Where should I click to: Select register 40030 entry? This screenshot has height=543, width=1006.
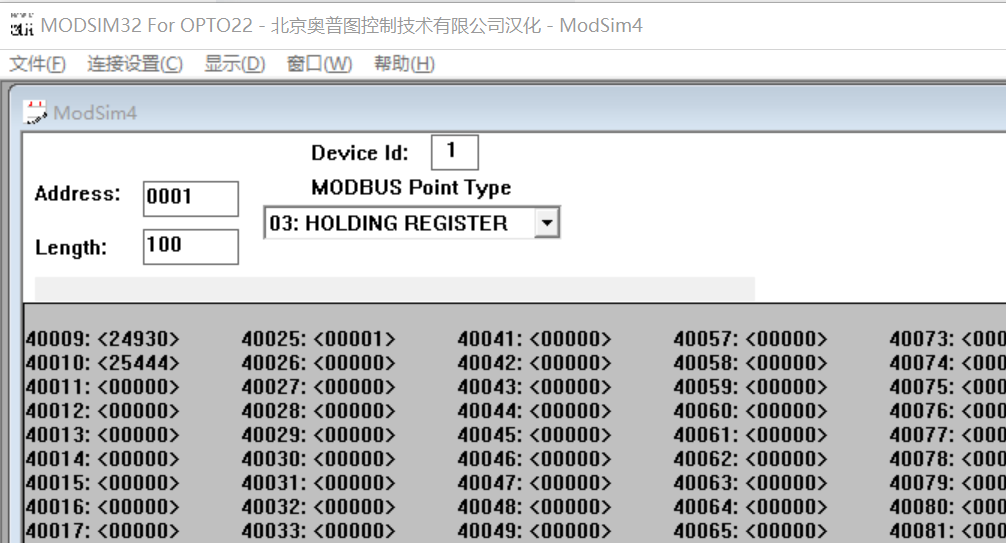click(318, 459)
